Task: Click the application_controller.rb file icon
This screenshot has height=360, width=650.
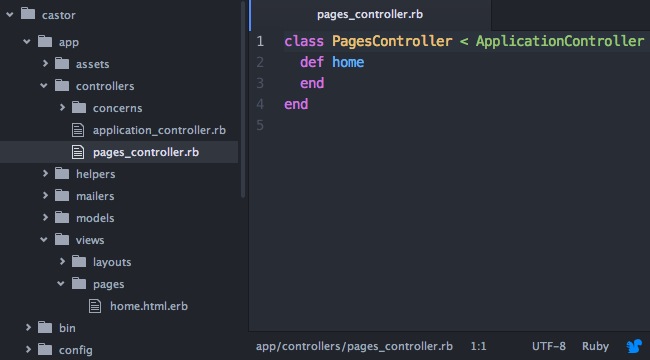Action: 78,130
